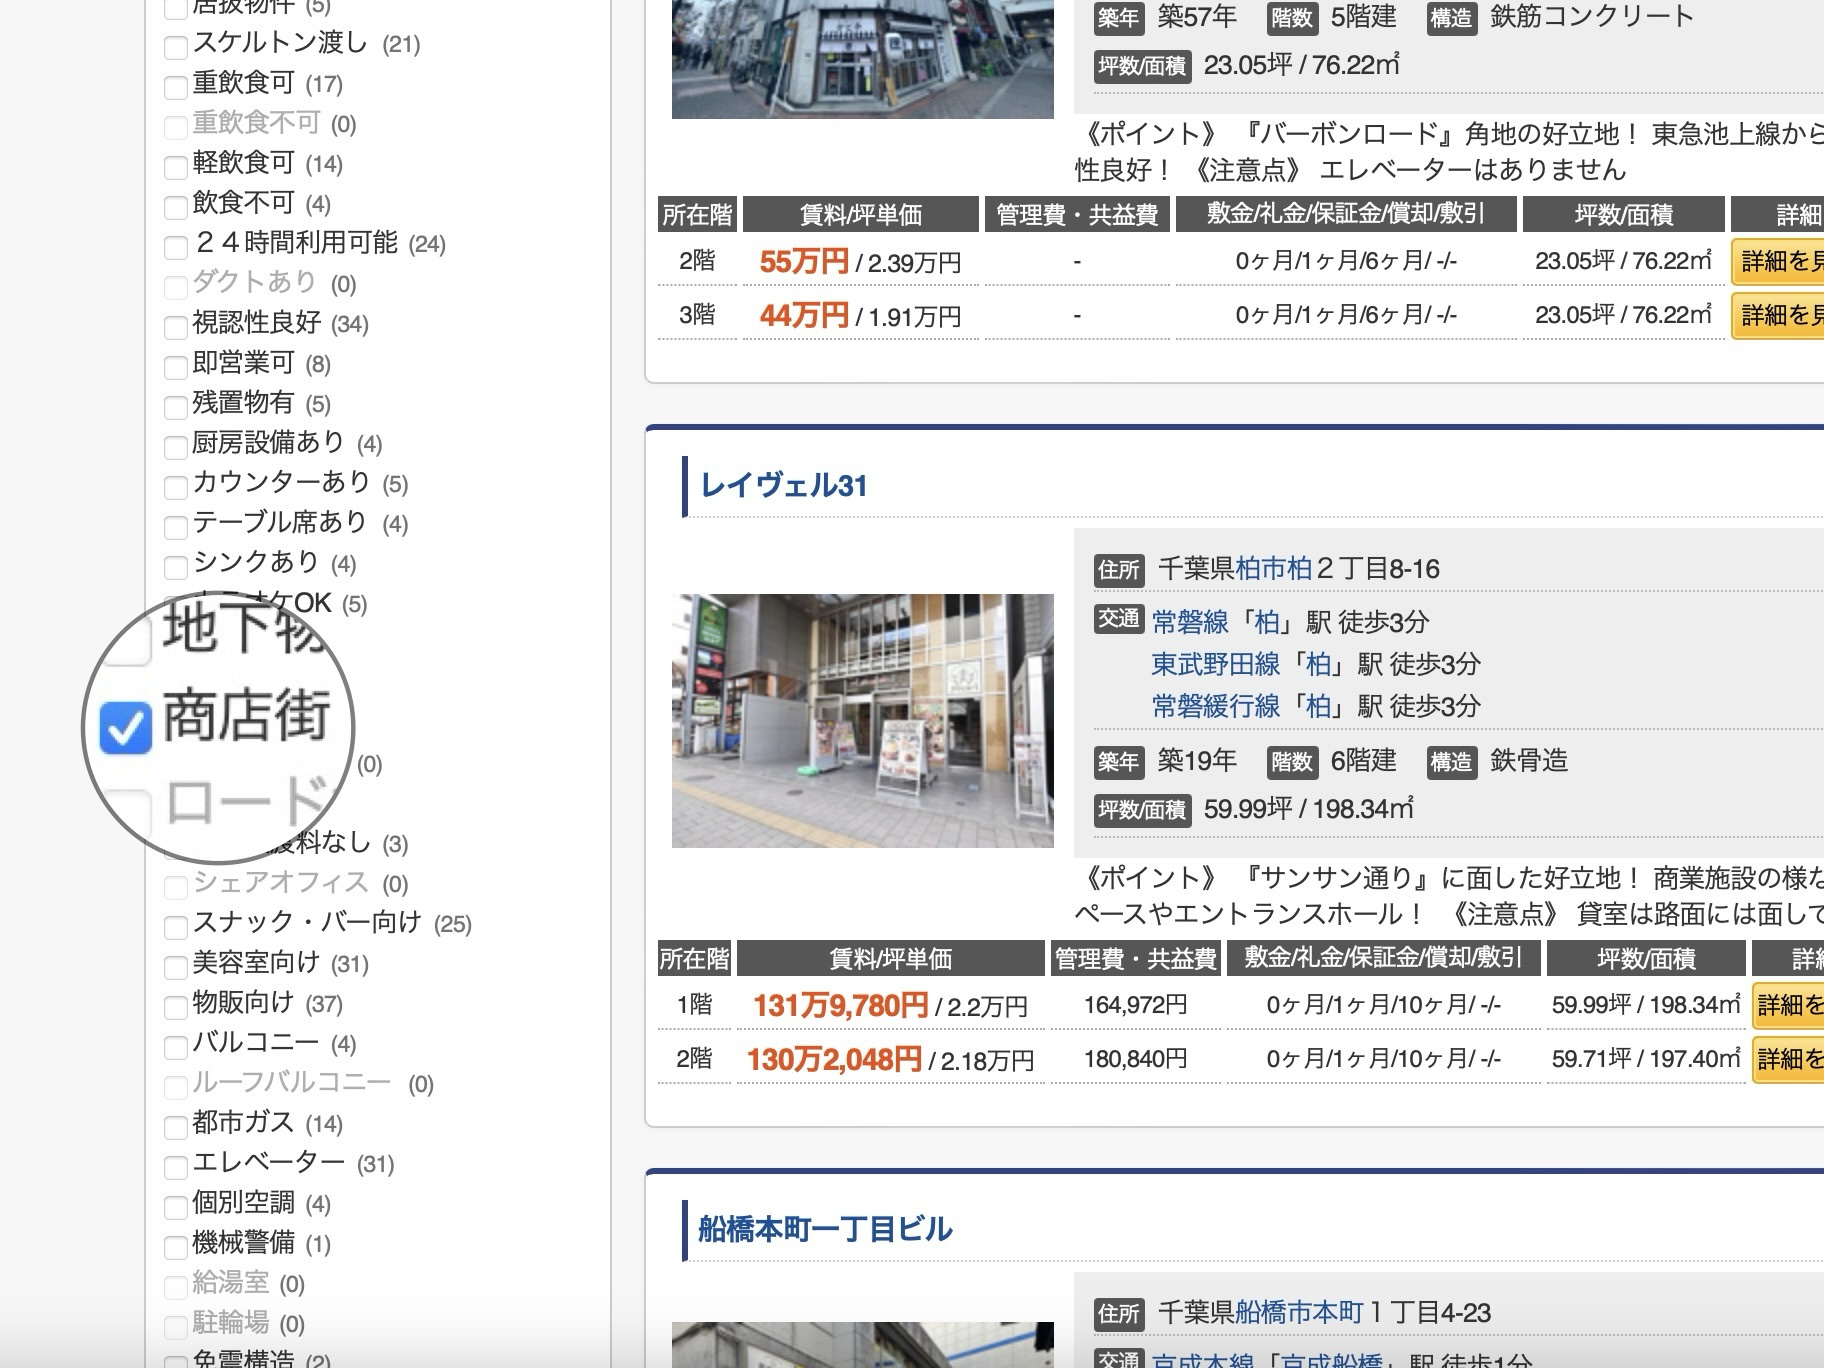Check the 物販向け filter checkbox

click(176, 1006)
